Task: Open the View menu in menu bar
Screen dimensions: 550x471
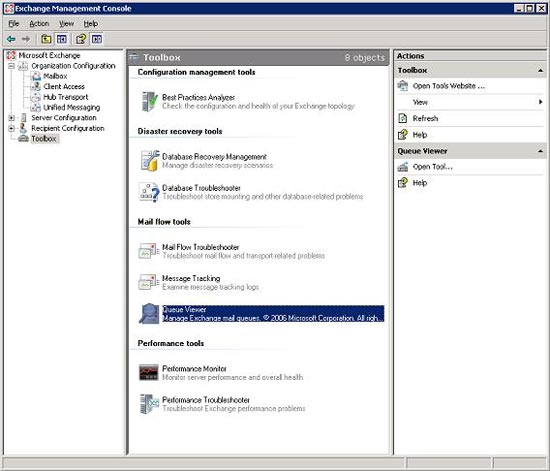Action: (x=66, y=24)
